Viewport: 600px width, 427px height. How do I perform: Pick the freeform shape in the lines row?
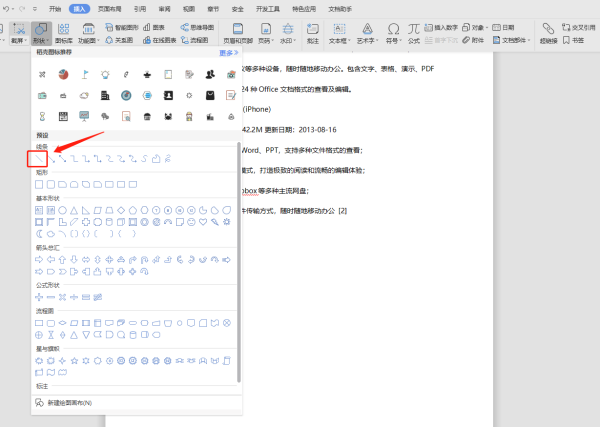(x=156, y=158)
